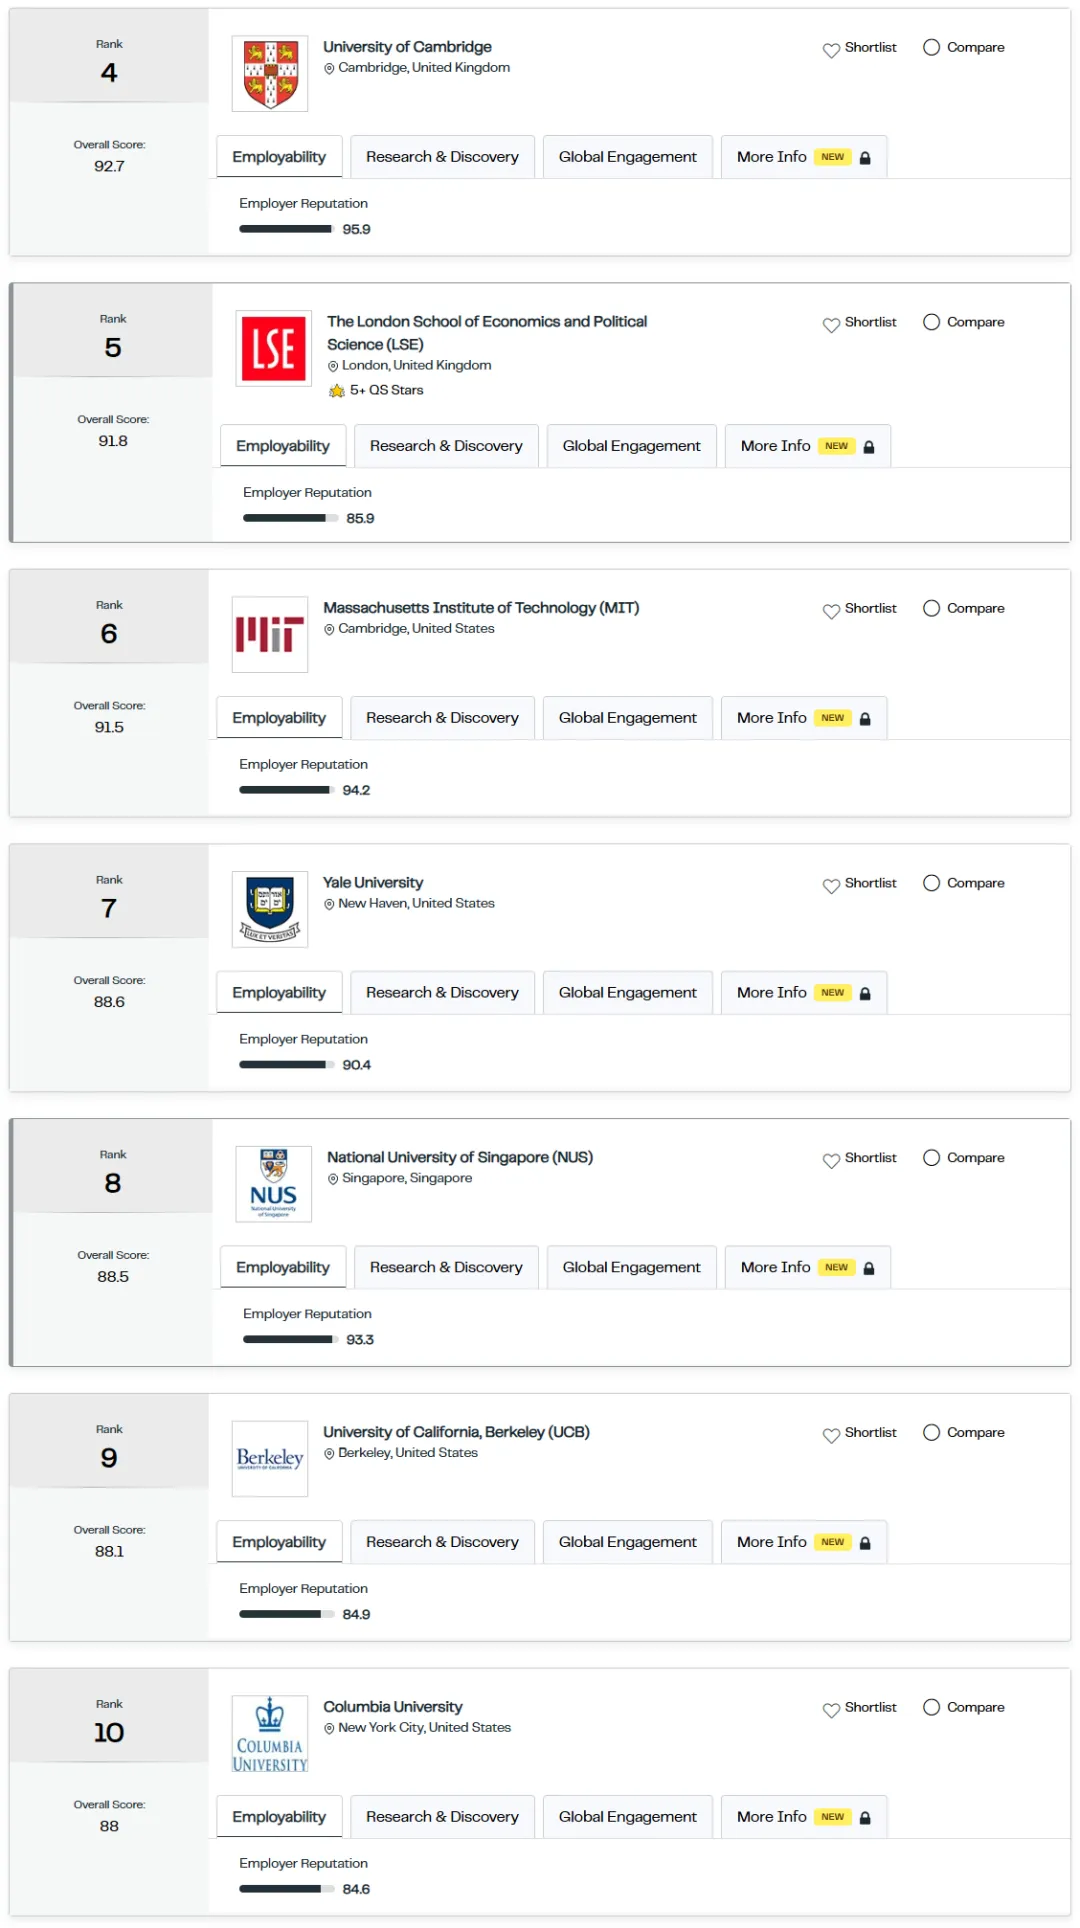Viewport: 1080px width, 1928px height.
Task: Click the University of Cambridge crest logo
Action: [x=270, y=74]
